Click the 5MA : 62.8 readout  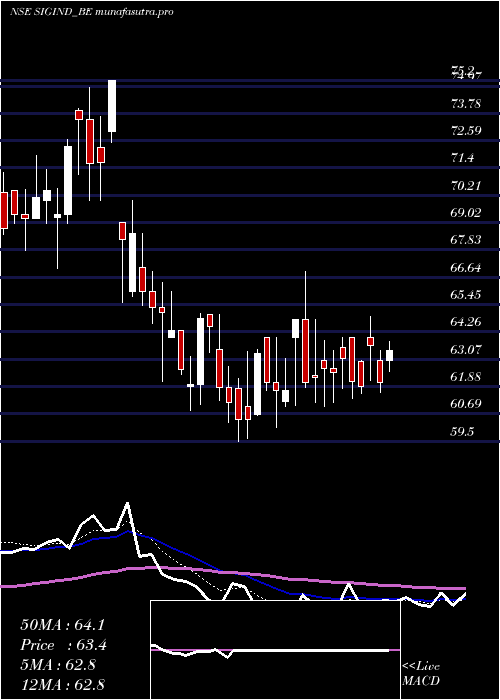coord(57,665)
